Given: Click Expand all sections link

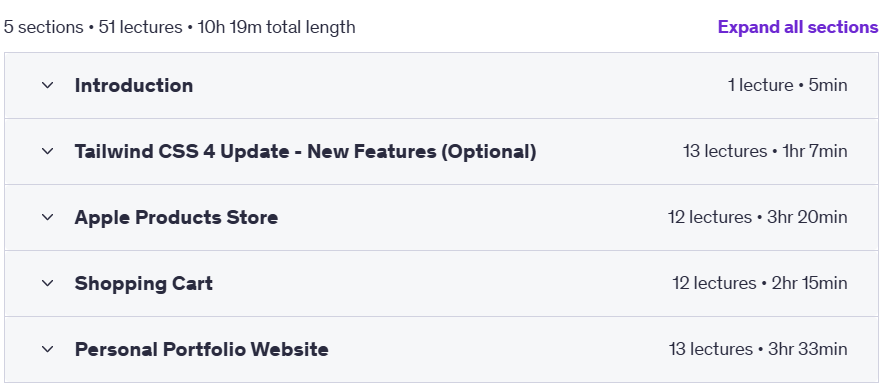Looking at the screenshot, I should point(798,27).
